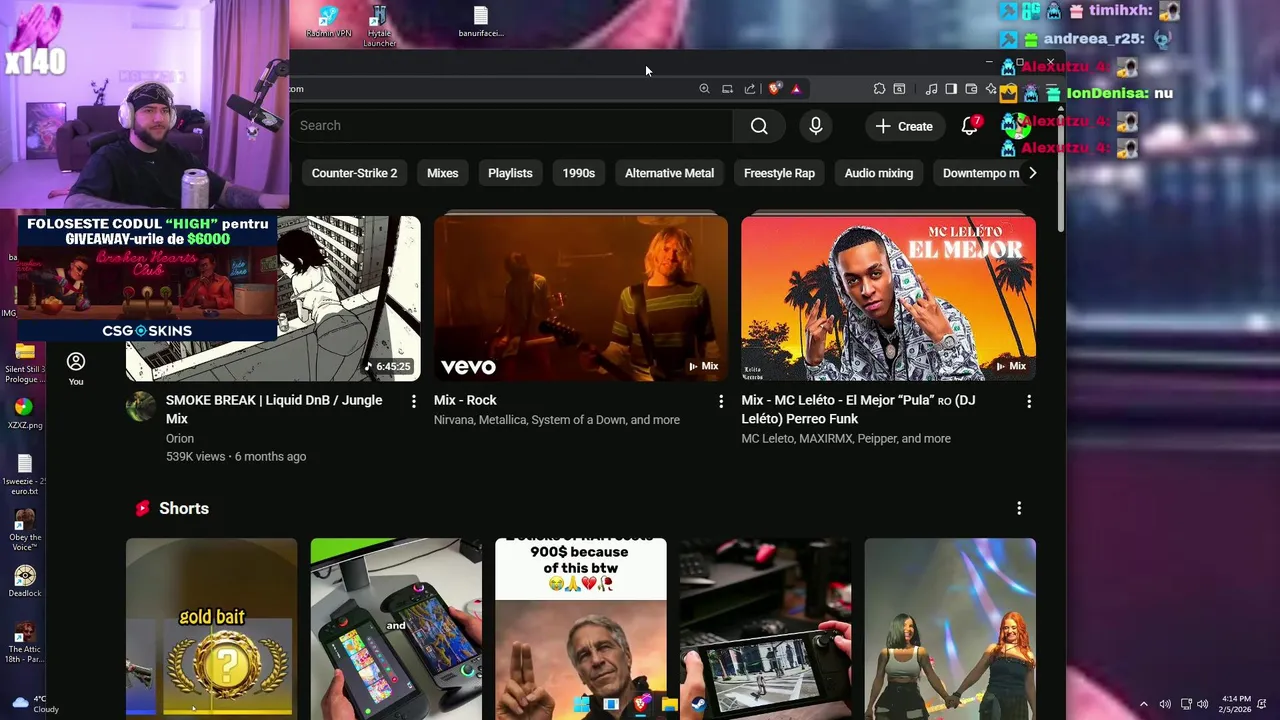
Task: Select the Mixes filter chip
Action: coord(442,173)
